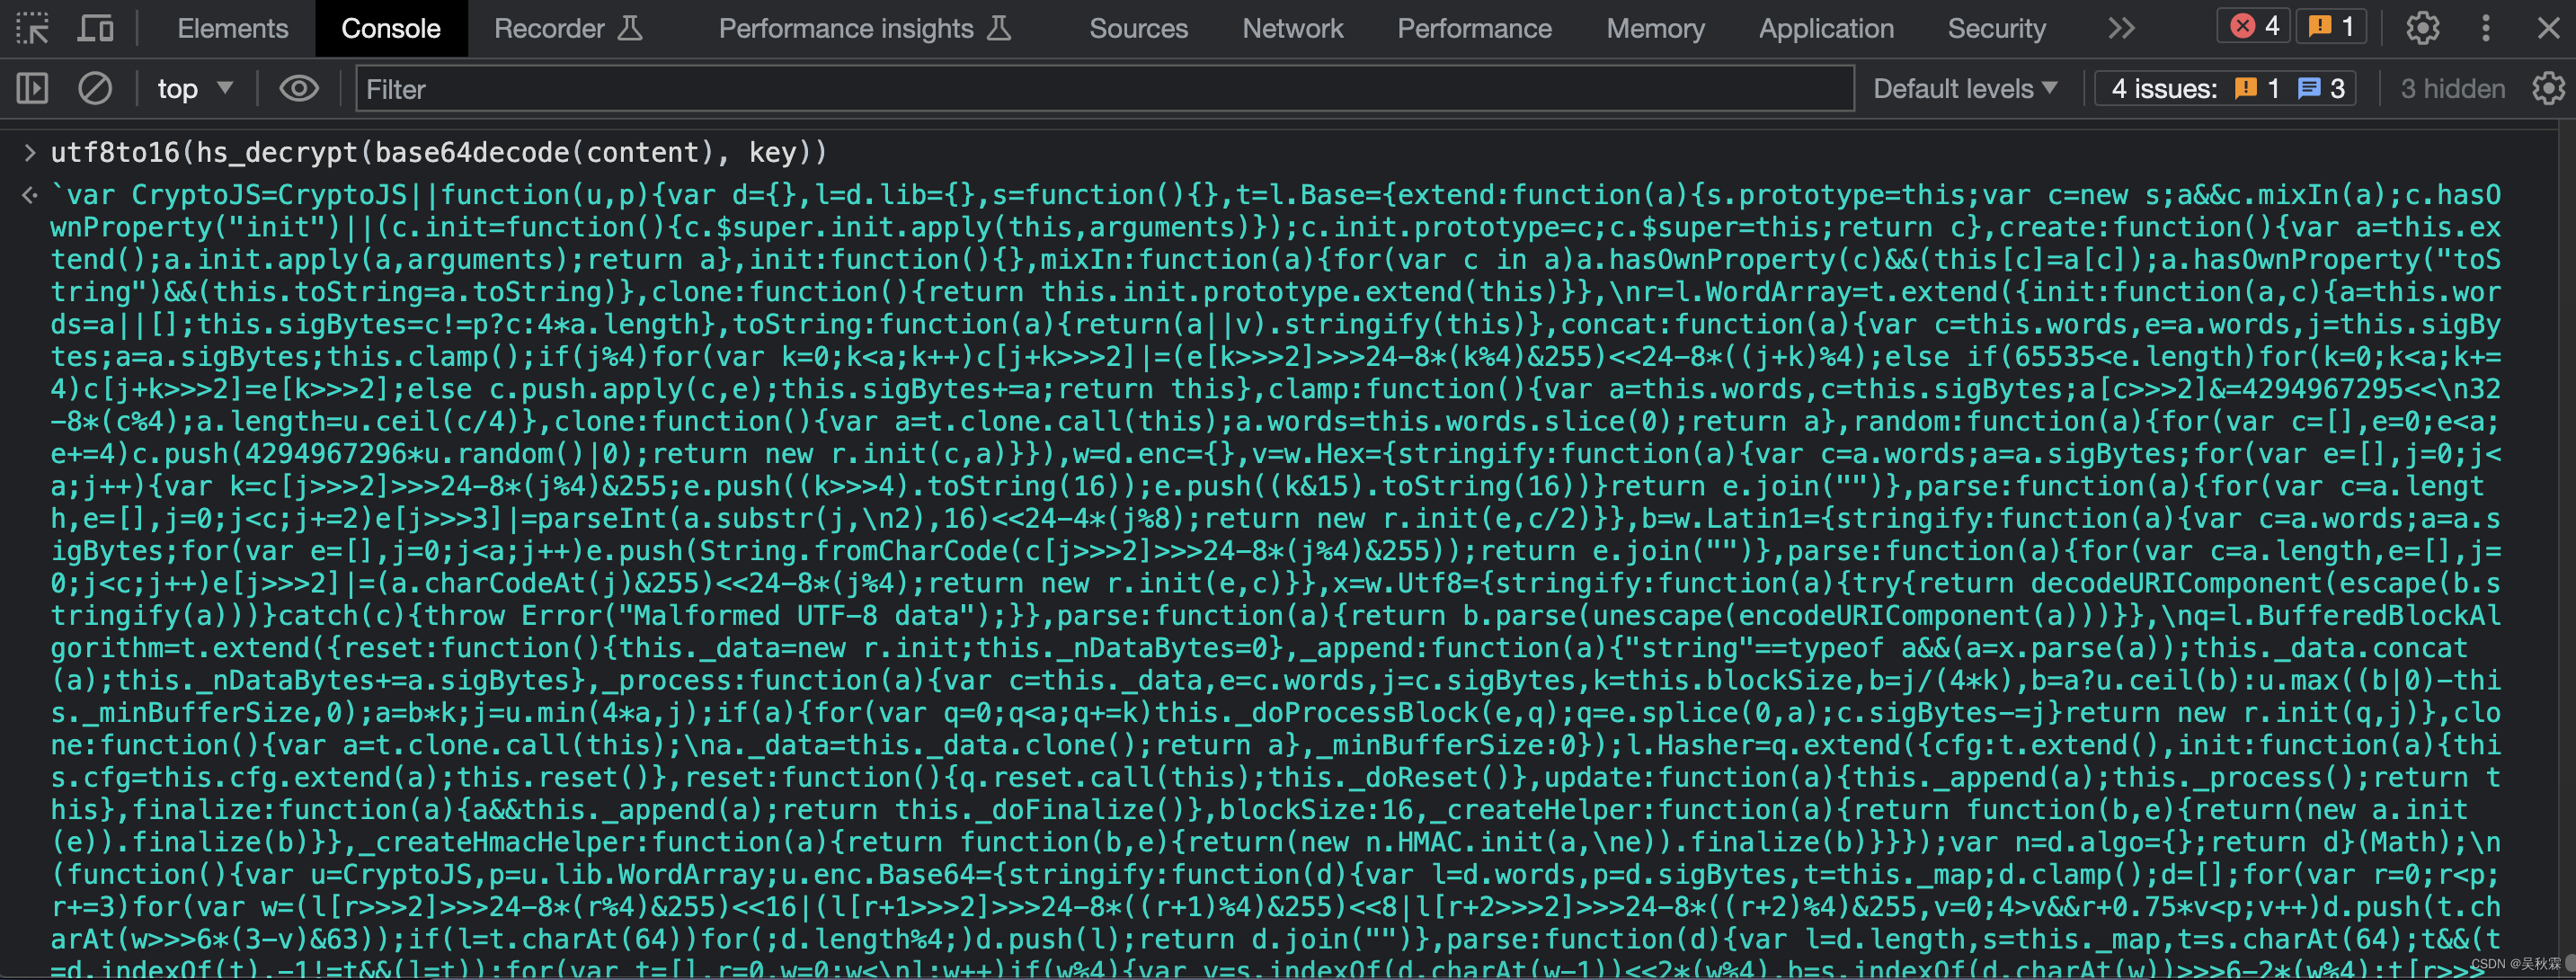2576x980 pixels.
Task: Activate the inspect element picker icon
Action: pos(33,28)
